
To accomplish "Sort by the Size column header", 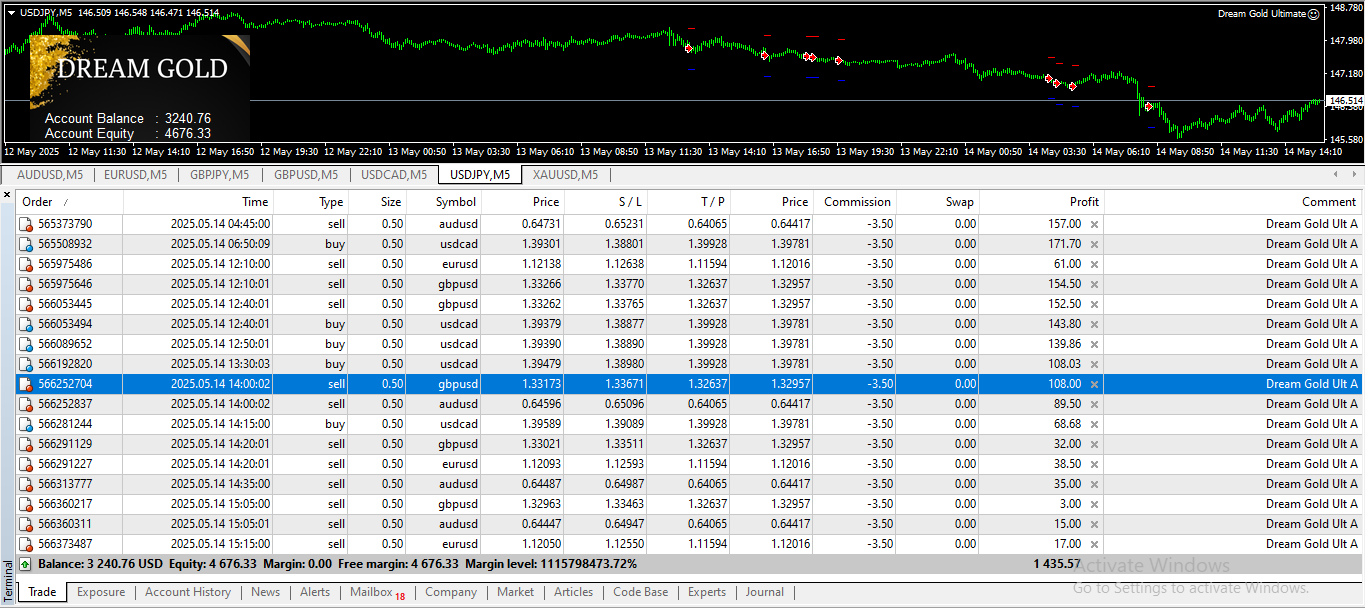I will point(377,202).
